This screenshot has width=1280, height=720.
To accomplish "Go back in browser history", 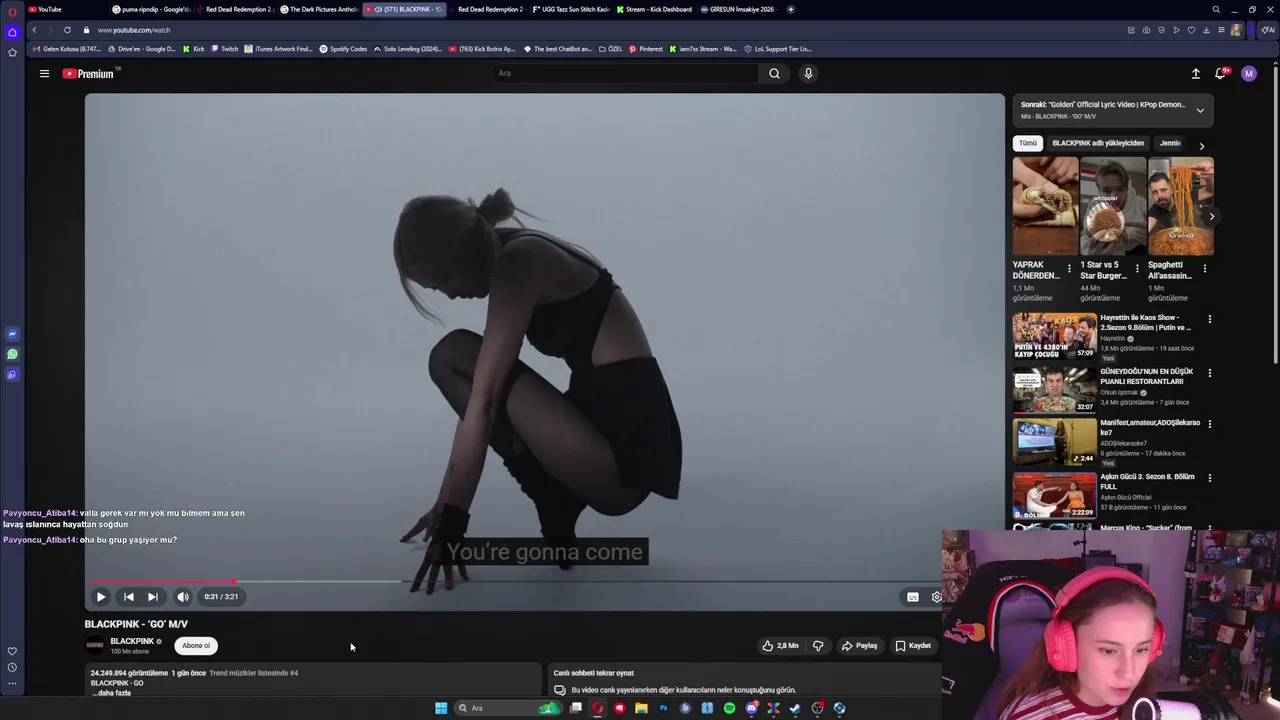I will [x=34, y=30].
